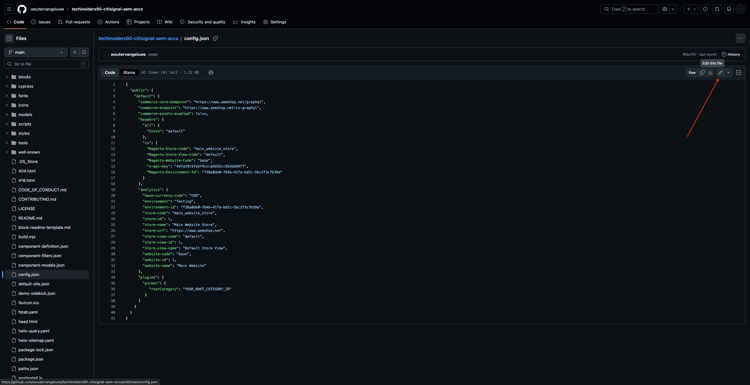Switch to the Pull requests tab

pyautogui.click(x=74, y=22)
